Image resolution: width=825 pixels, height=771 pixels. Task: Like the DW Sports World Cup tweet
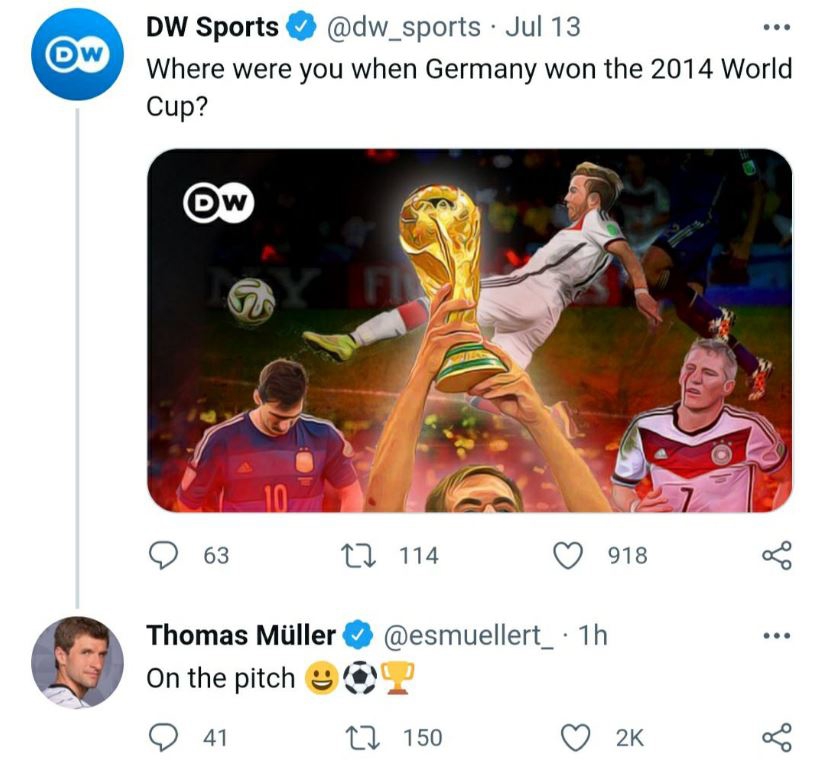[x=569, y=554]
